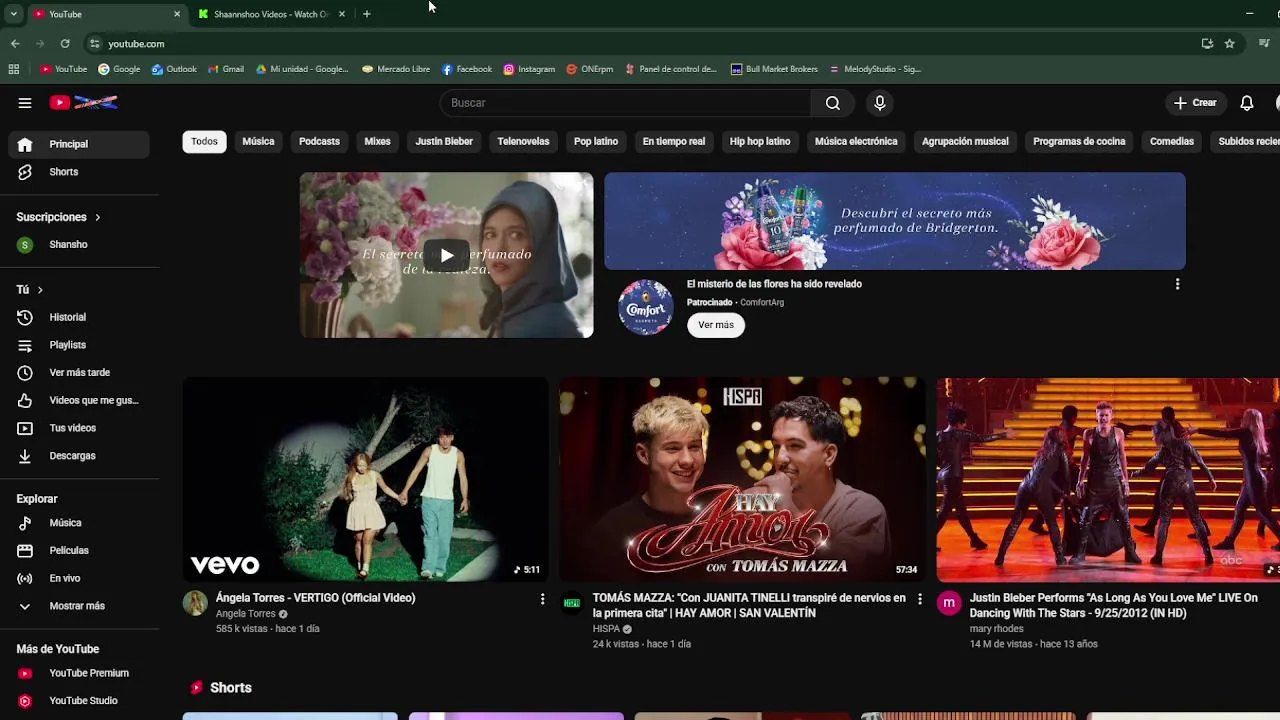This screenshot has height=720, width=1280.
Task: Select the Agrupación musical chip
Action: pyautogui.click(x=965, y=141)
